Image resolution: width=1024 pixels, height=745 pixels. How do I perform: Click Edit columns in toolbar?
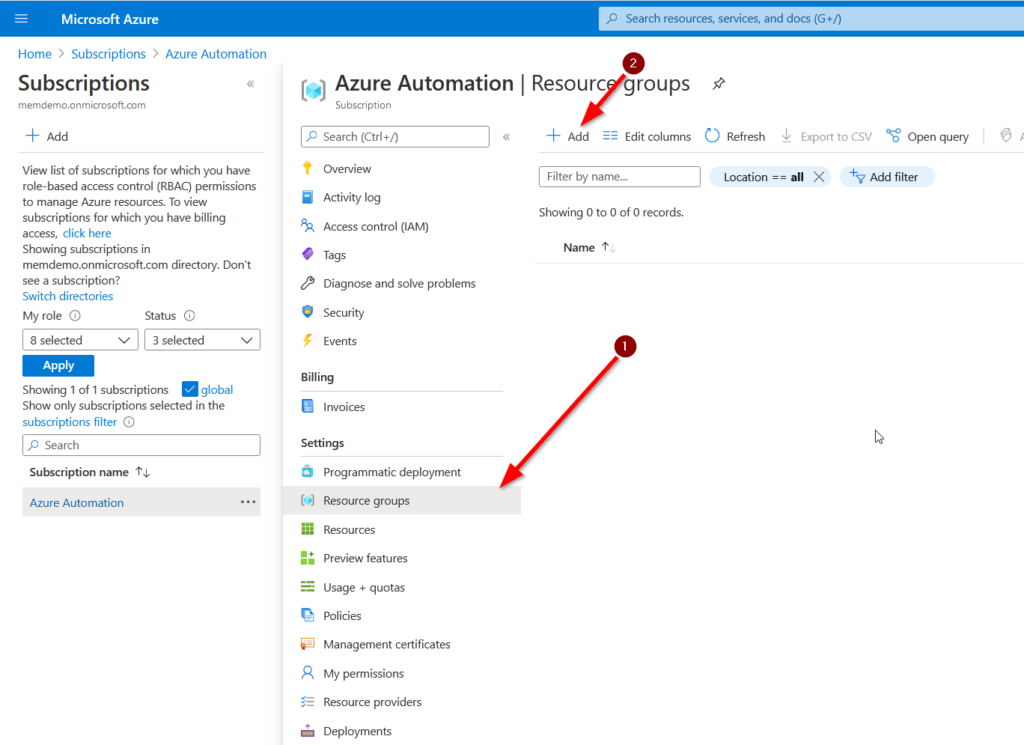tap(647, 136)
